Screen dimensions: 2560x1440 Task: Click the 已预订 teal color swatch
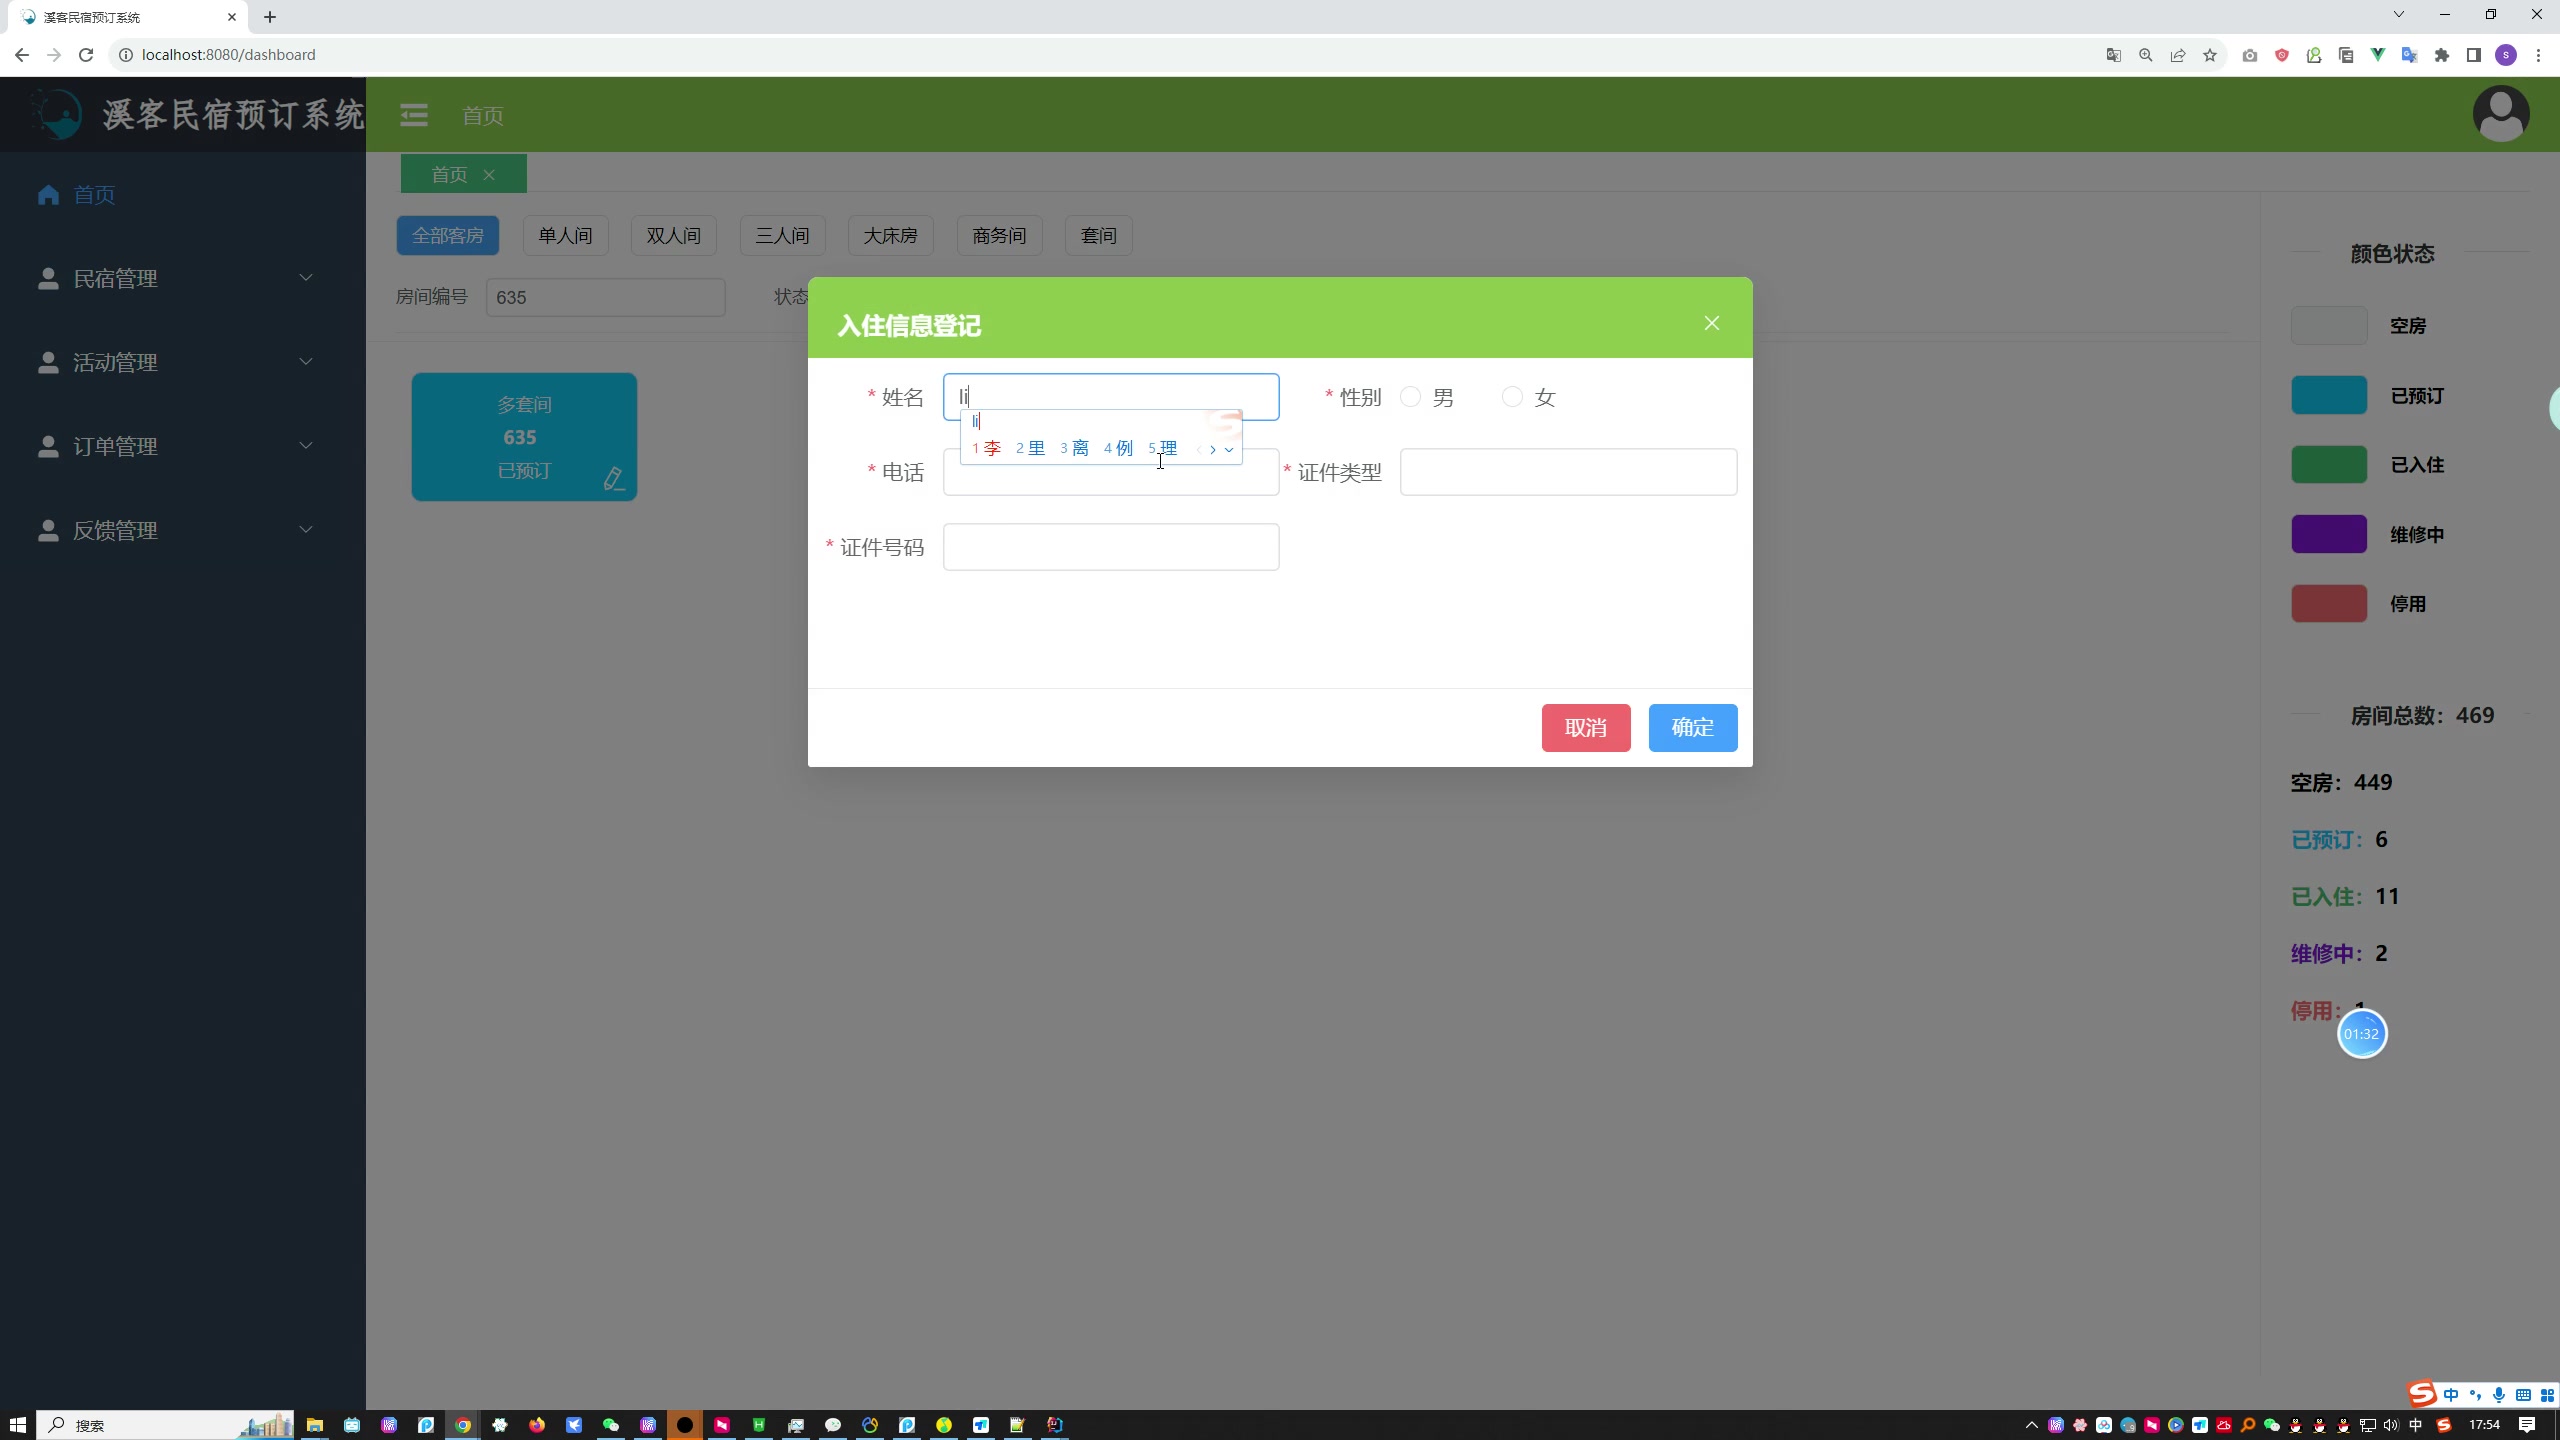point(2329,395)
